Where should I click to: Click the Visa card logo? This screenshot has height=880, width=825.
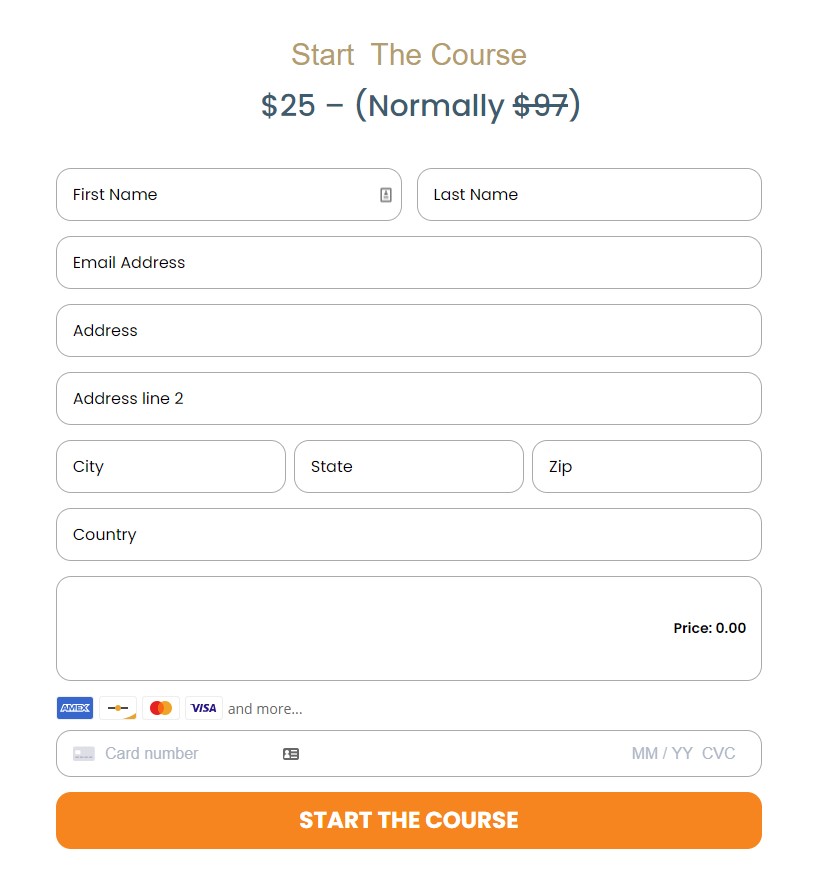pyautogui.click(x=204, y=708)
